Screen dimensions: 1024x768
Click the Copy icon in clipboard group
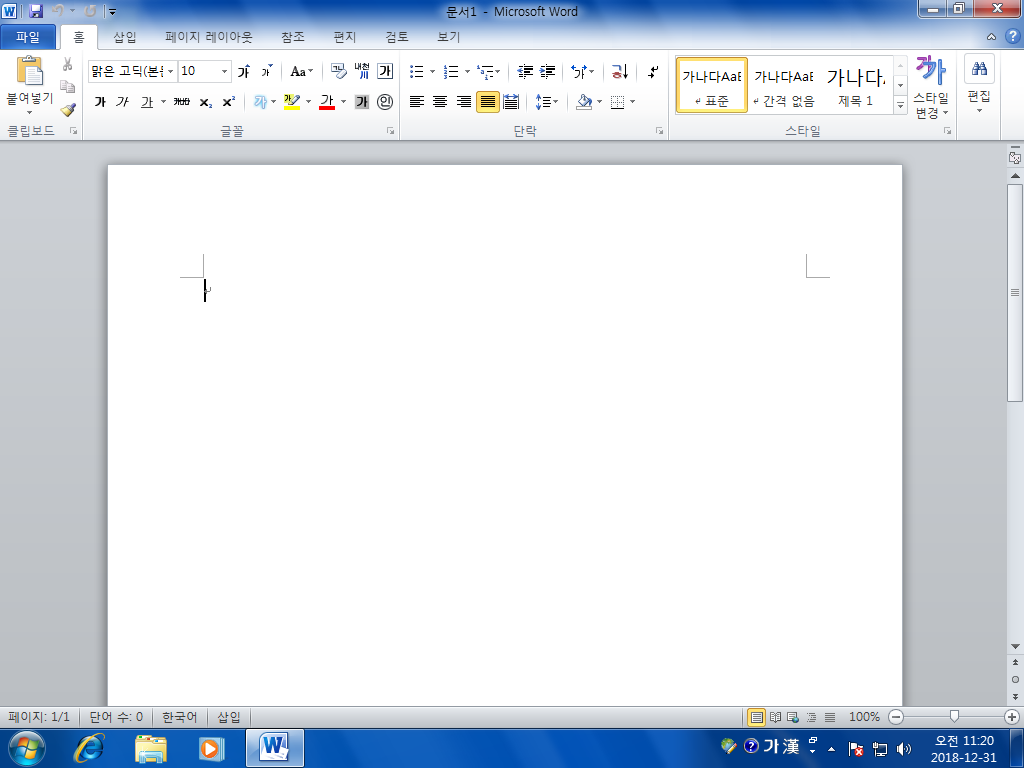(x=67, y=86)
